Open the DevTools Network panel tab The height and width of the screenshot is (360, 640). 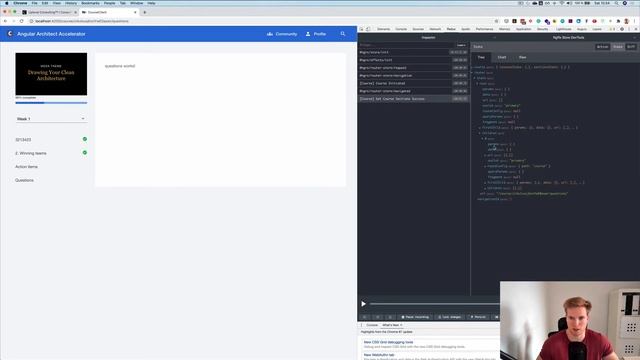pyautogui.click(x=435, y=29)
